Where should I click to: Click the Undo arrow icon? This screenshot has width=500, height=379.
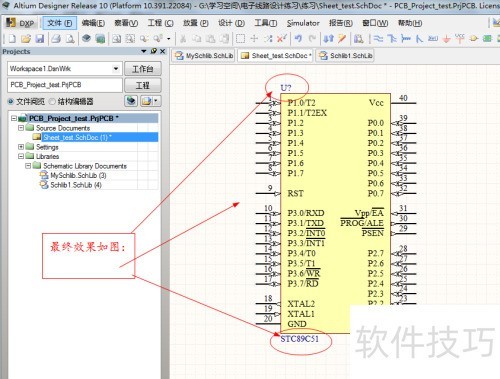coord(298,39)
